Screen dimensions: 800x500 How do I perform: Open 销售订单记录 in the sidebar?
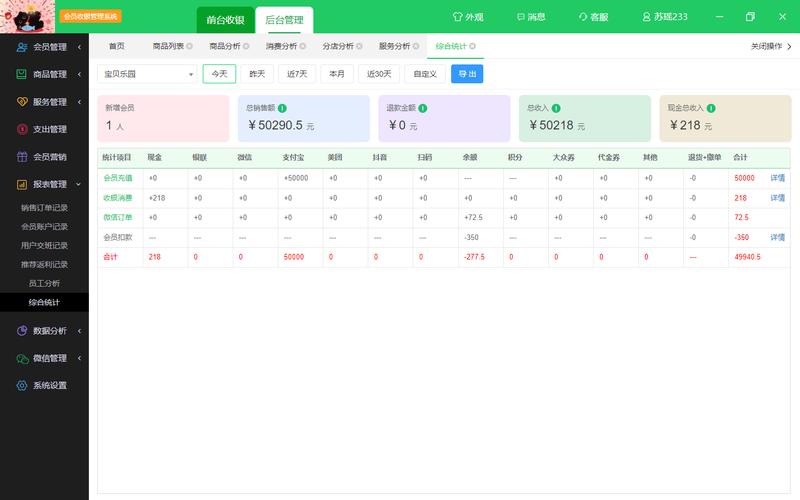pyautogui.click(x=44, y=208)
